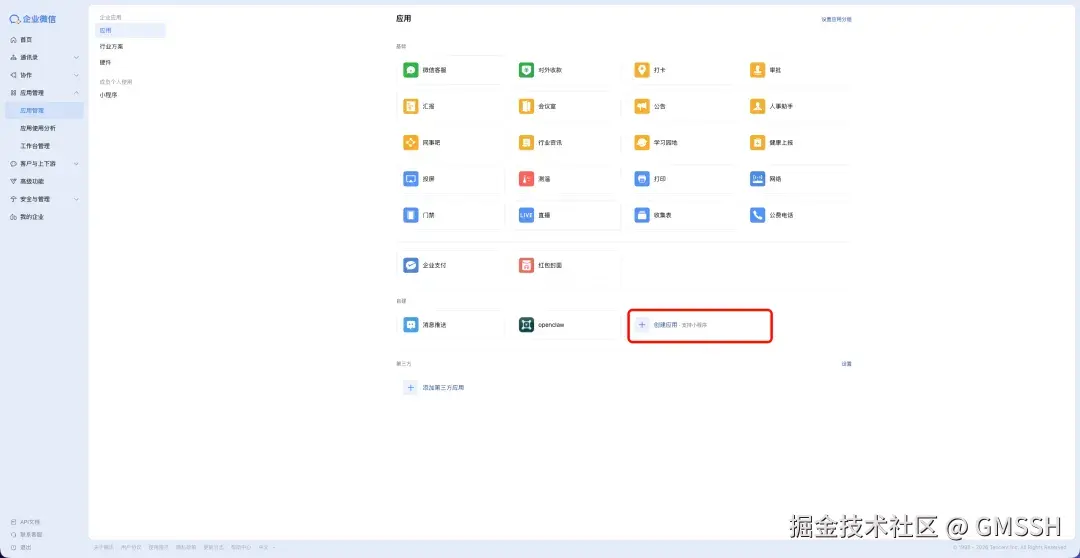
Task: Open the 对外收款 app icon
Action: [x=526, y=70]
